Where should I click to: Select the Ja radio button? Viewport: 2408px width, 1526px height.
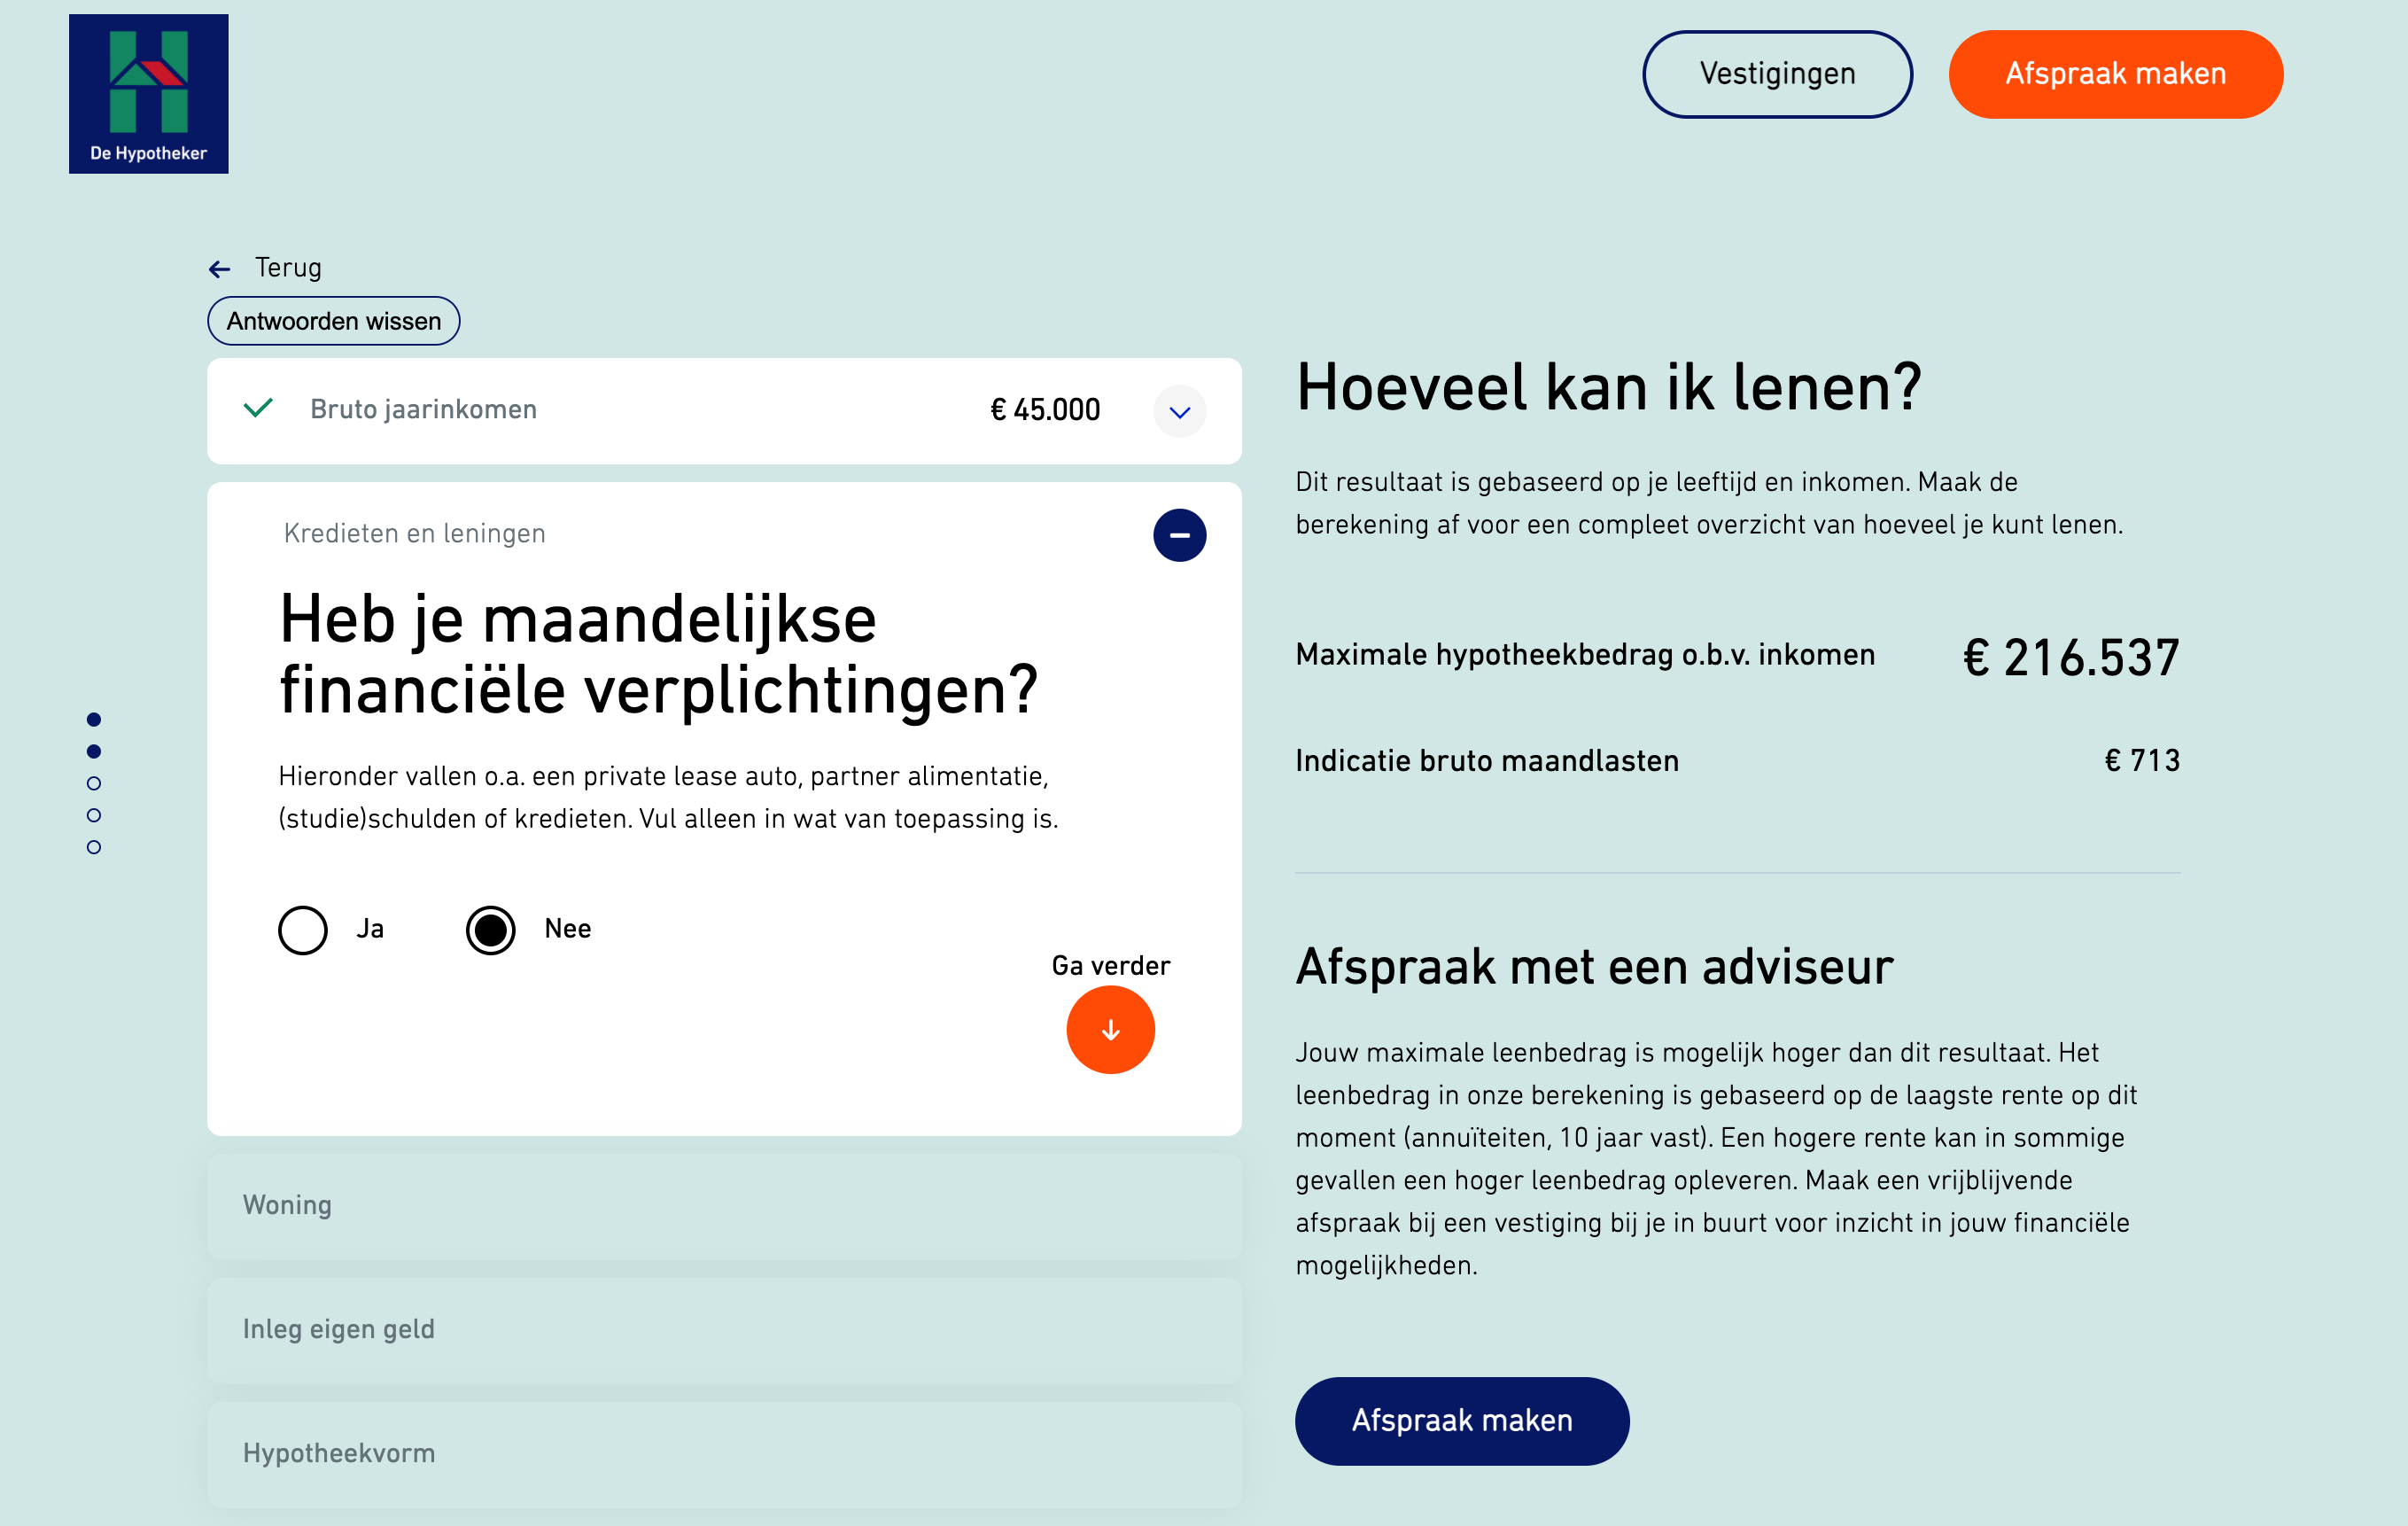click(x=303, y=930)
